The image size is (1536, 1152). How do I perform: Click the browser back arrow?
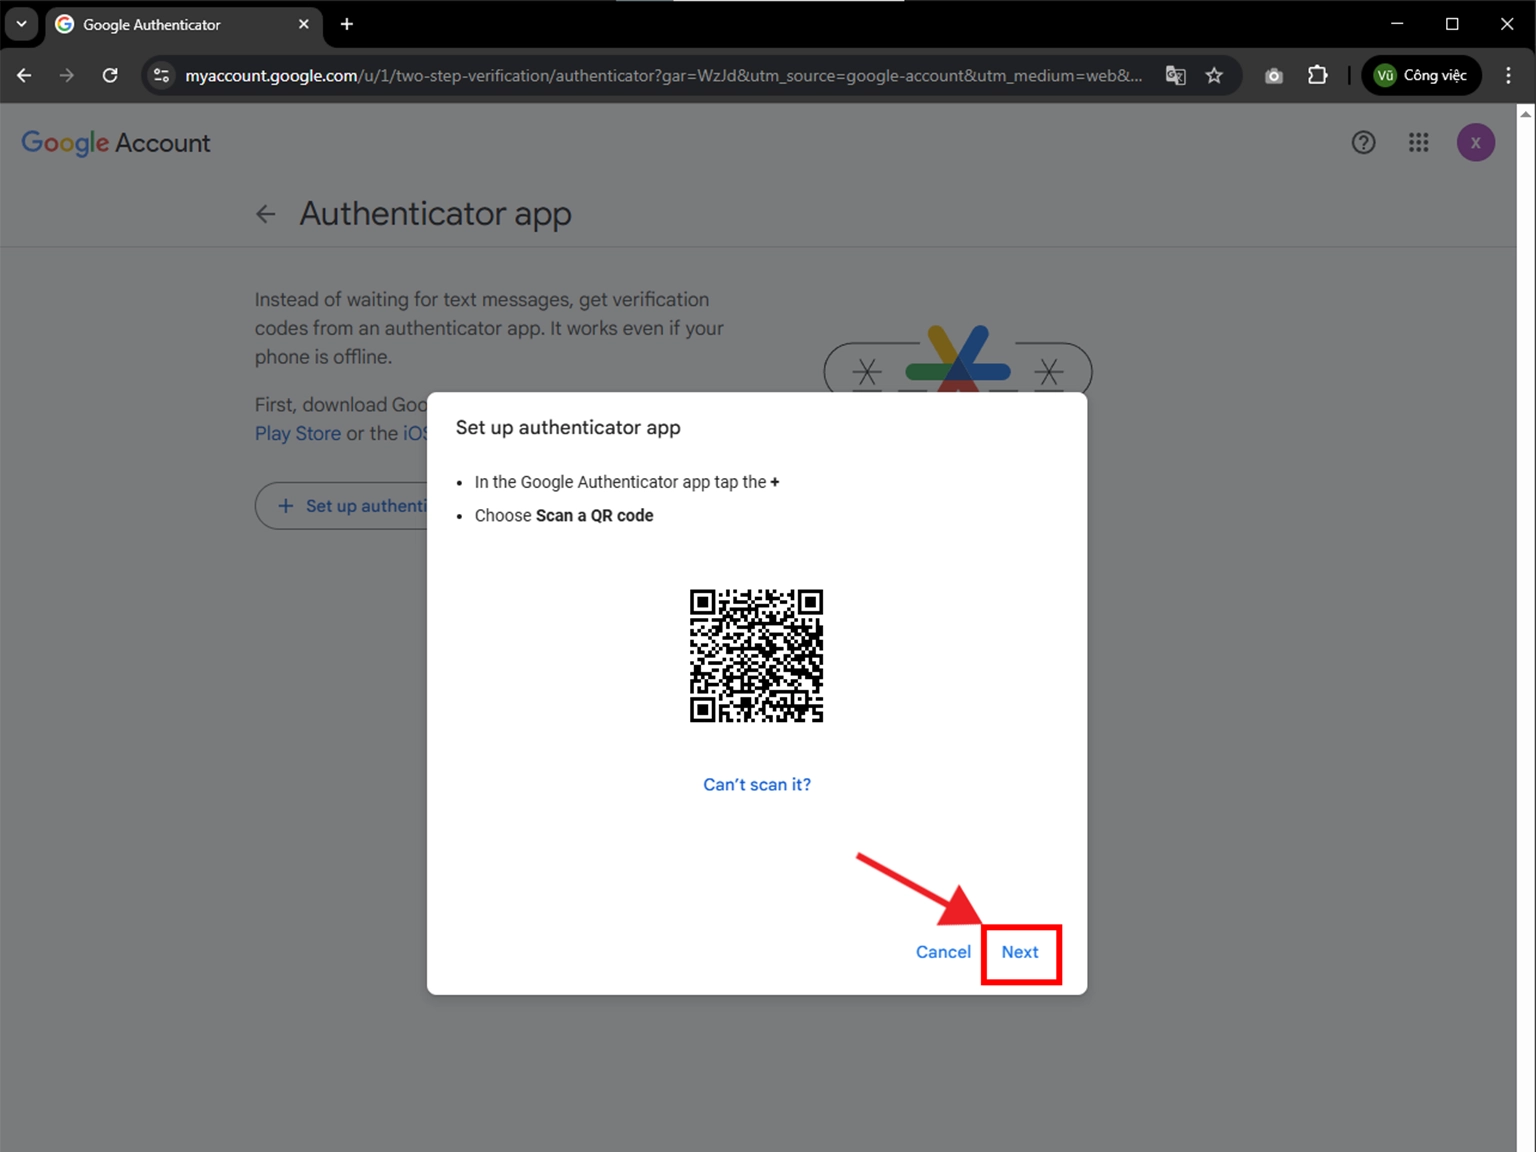point(24,75)
